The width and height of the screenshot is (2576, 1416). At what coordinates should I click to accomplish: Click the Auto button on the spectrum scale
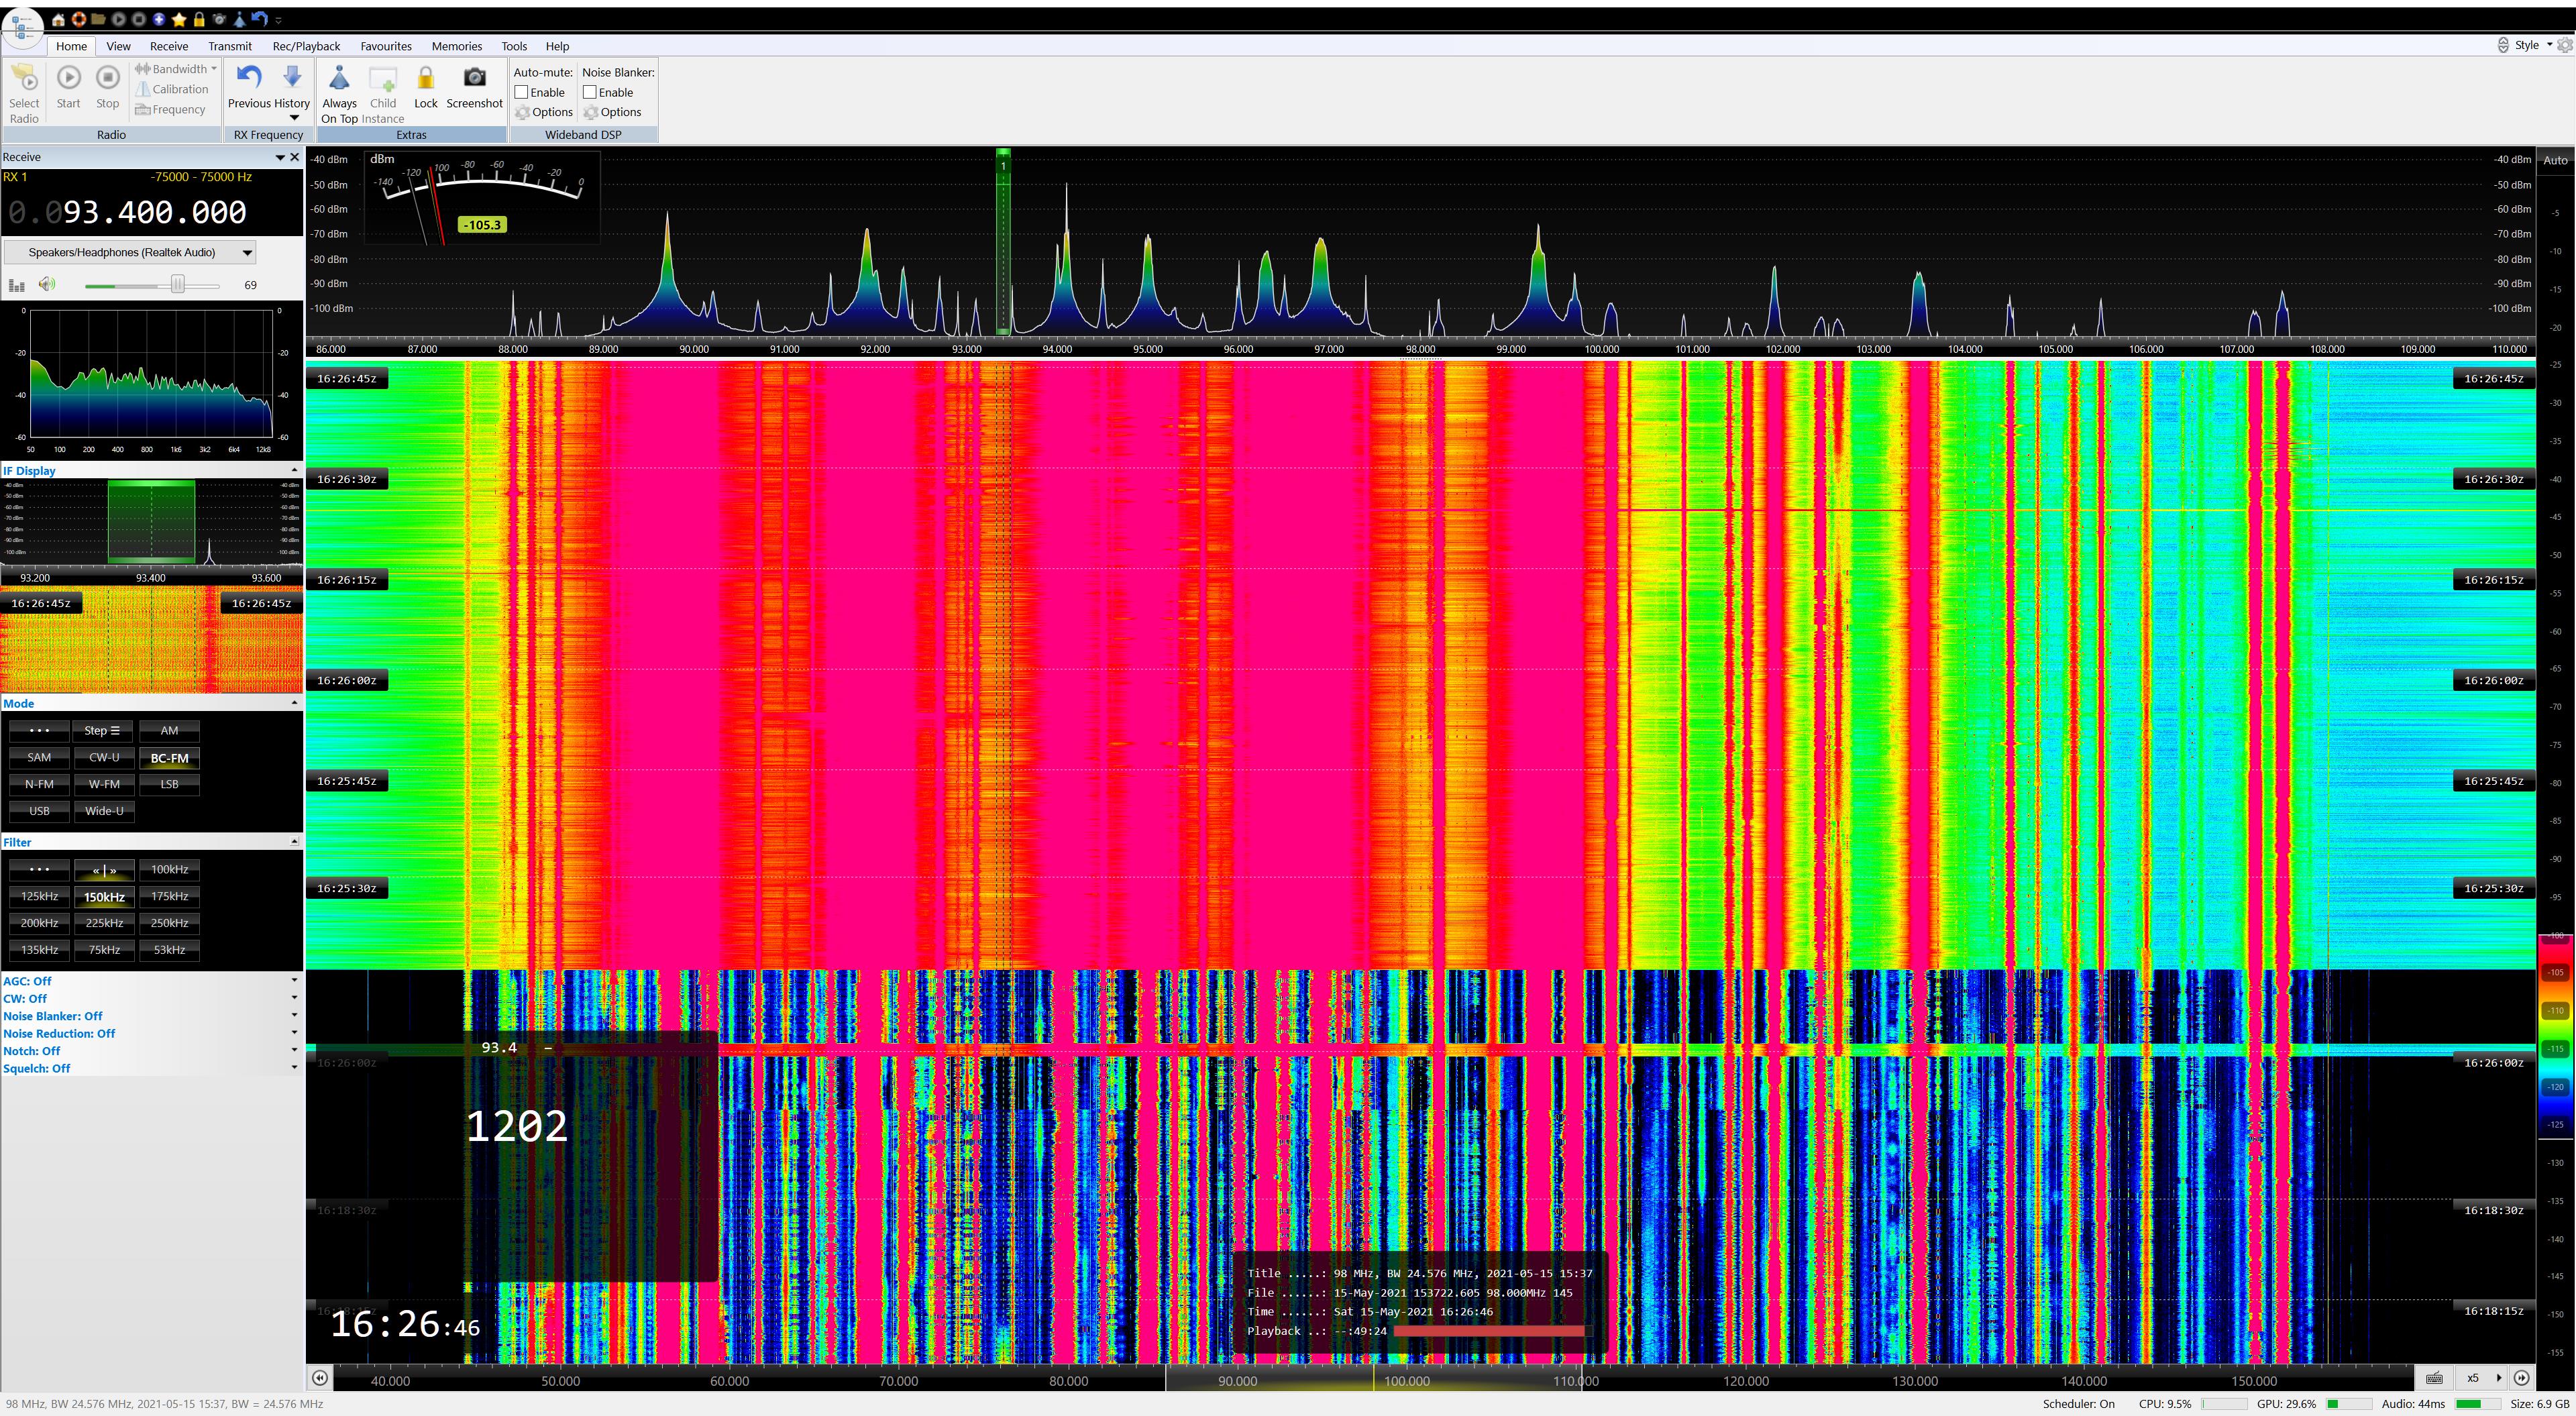click(x=2555, y=160)
